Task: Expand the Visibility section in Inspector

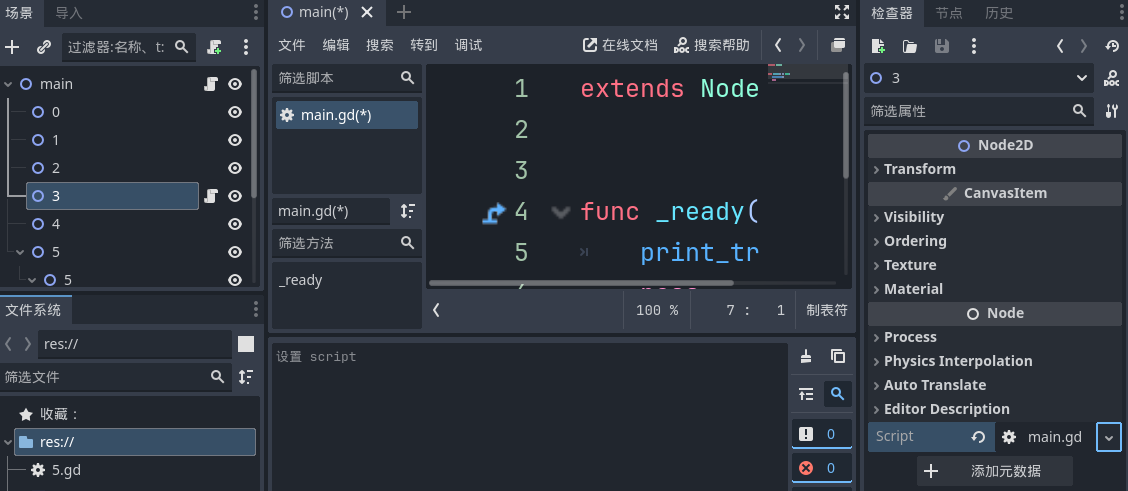Action: (913, 217)
